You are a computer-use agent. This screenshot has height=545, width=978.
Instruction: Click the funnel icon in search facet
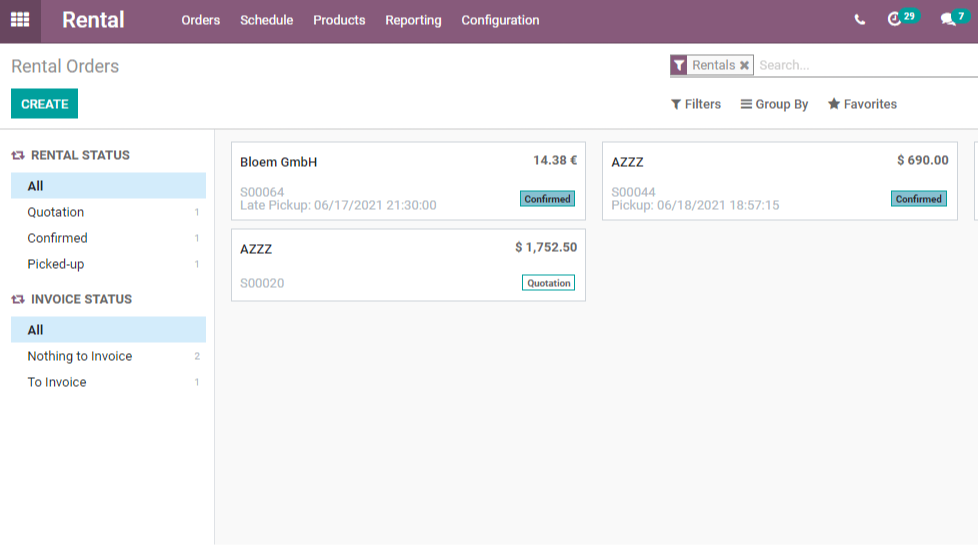tap(679, 65)
